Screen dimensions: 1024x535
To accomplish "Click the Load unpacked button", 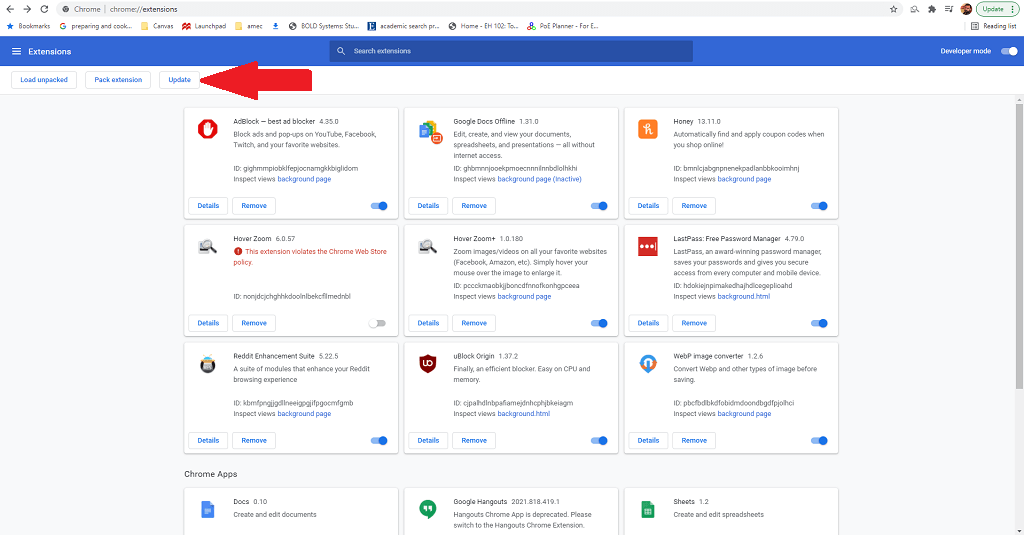I will point(44,79).
